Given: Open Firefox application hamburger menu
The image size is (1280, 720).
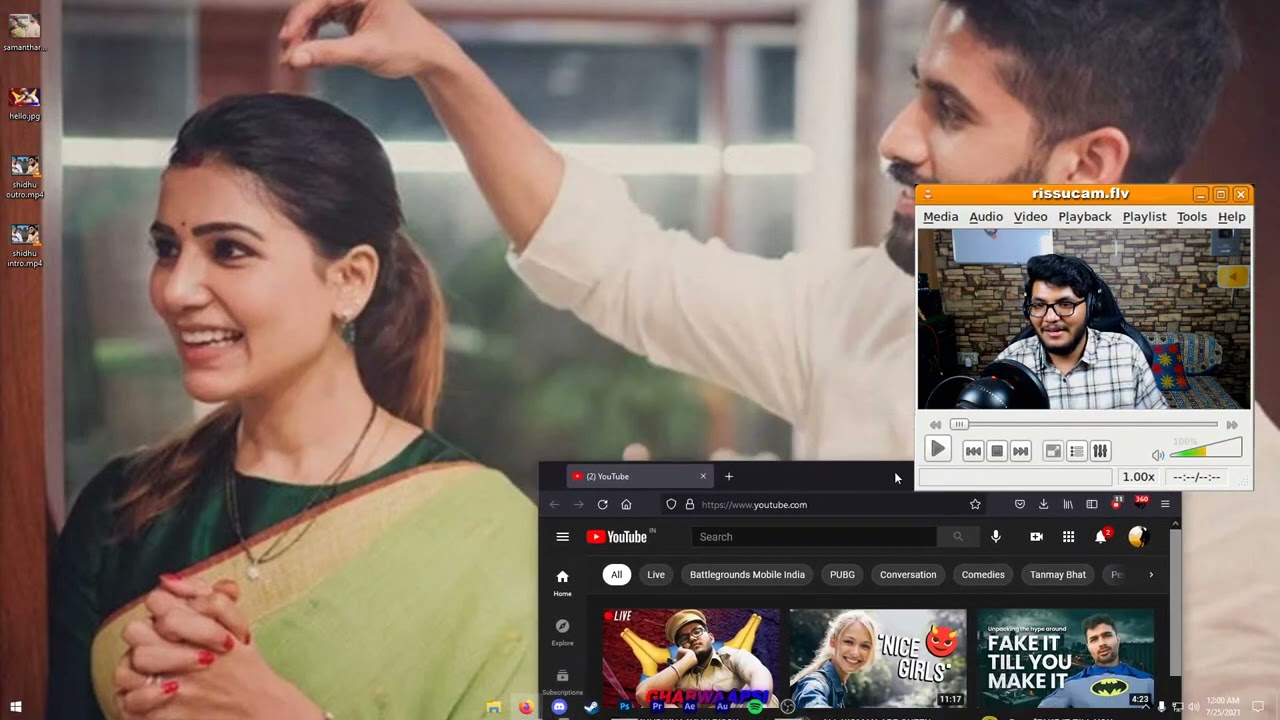Looking at the screenshot, I should click(1165, 504).
